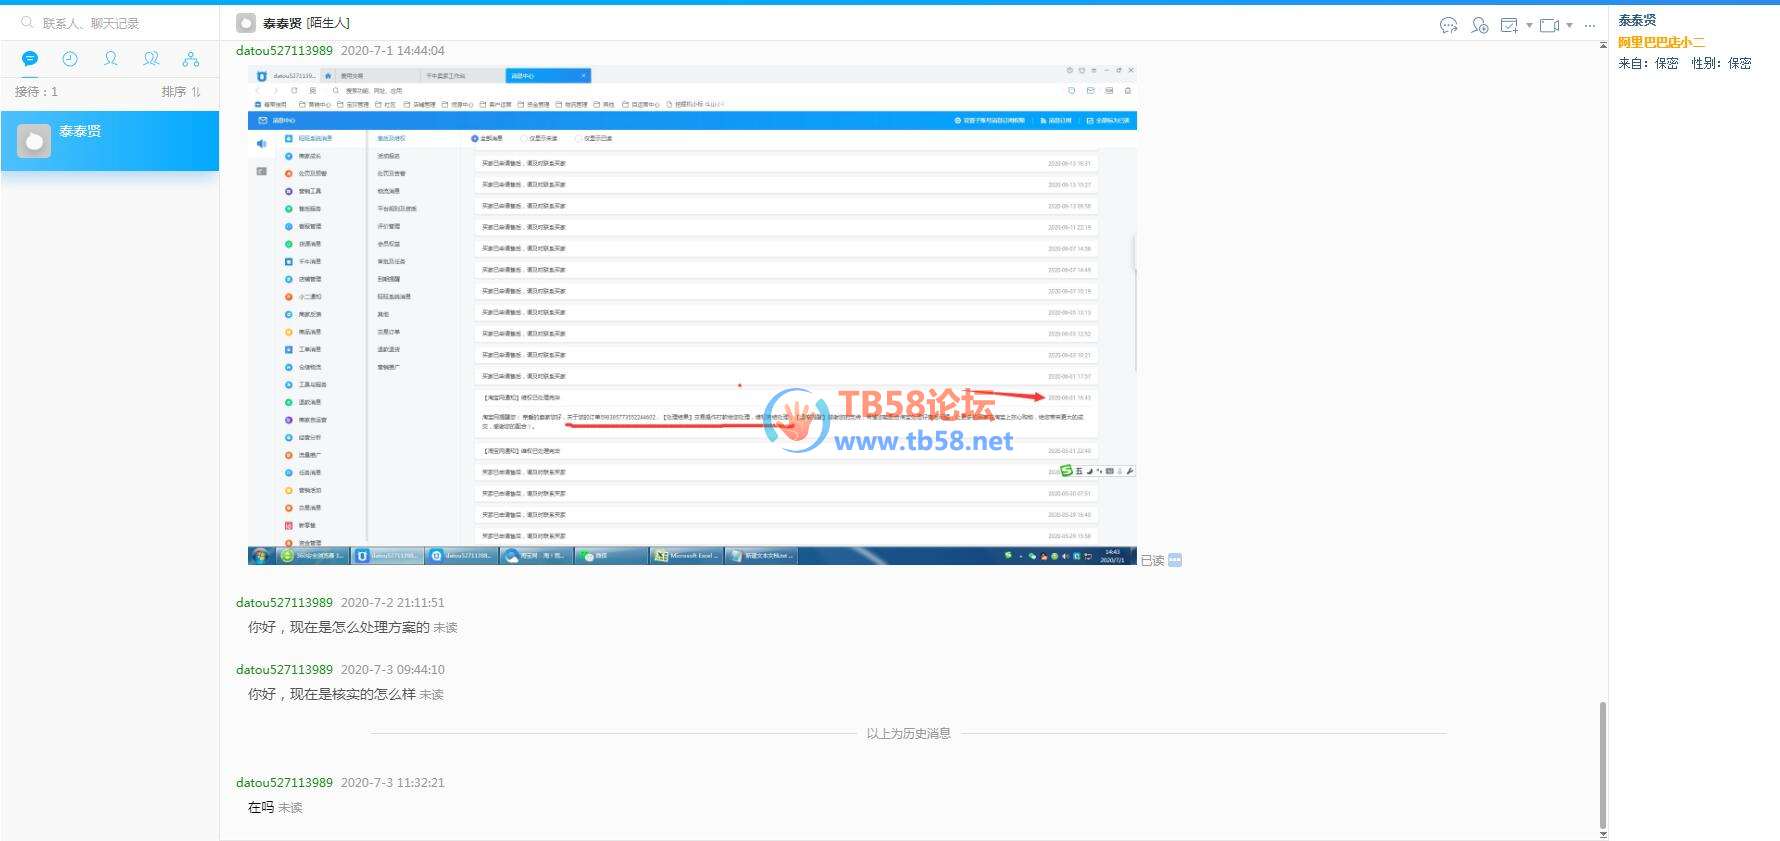The width and height of the screenshot is (1780, 841).
Task: Open the single-person contacts icon
Action: click(x=110, y=59)
